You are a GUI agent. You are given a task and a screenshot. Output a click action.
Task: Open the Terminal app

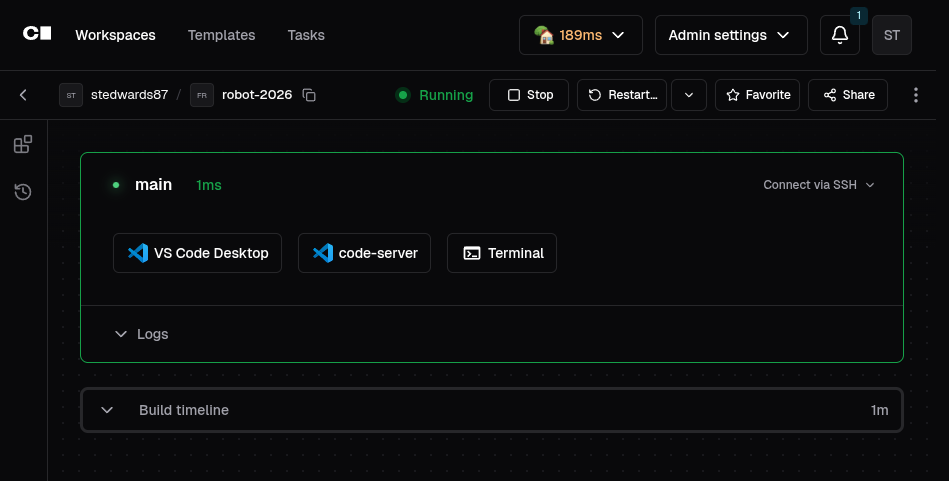tap(502, 253)
